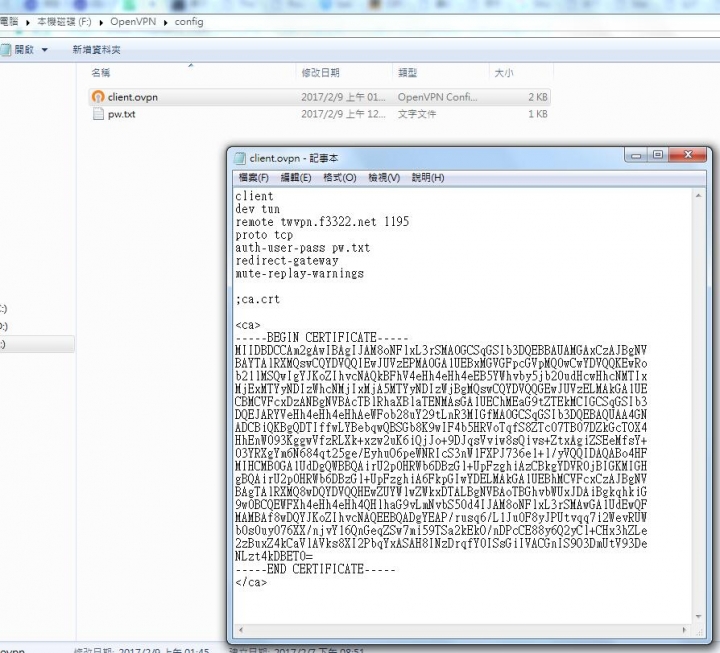Open the 檢視(V) menu in Notepad
This screenshot has height=653, width=720.
pos(384,178)
